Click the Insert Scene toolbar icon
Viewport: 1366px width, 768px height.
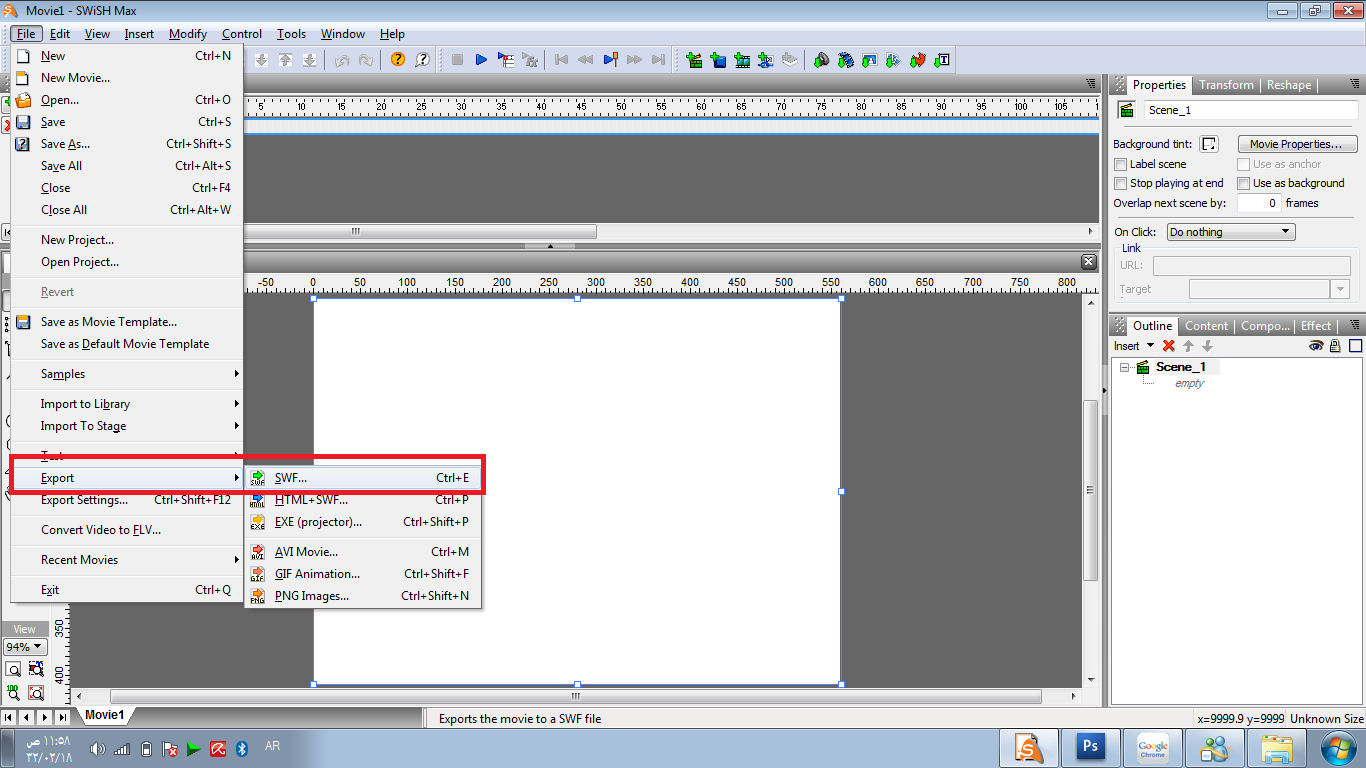click(694, 60)
